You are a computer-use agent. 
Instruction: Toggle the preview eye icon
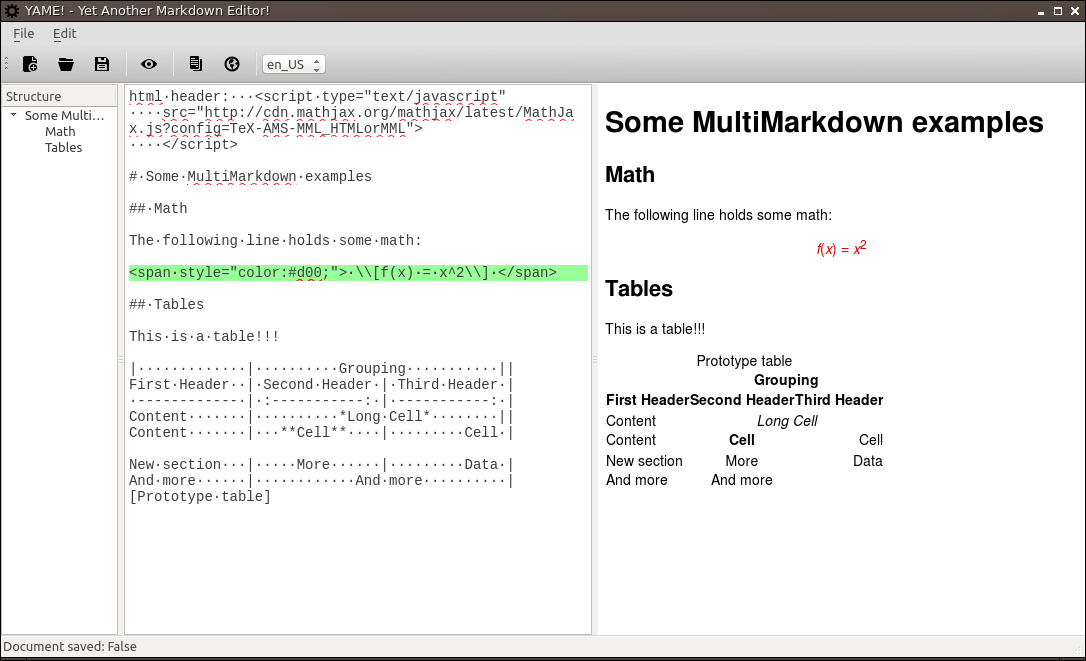coord(149,64)
